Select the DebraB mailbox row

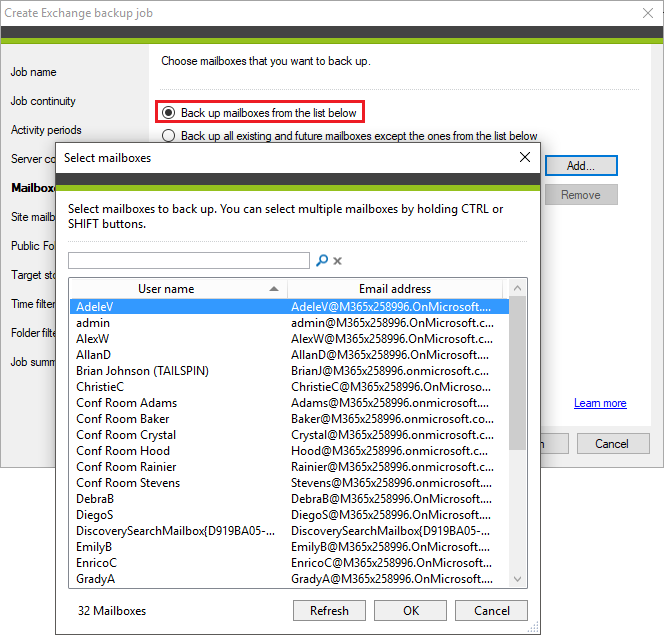coord(289,499)
